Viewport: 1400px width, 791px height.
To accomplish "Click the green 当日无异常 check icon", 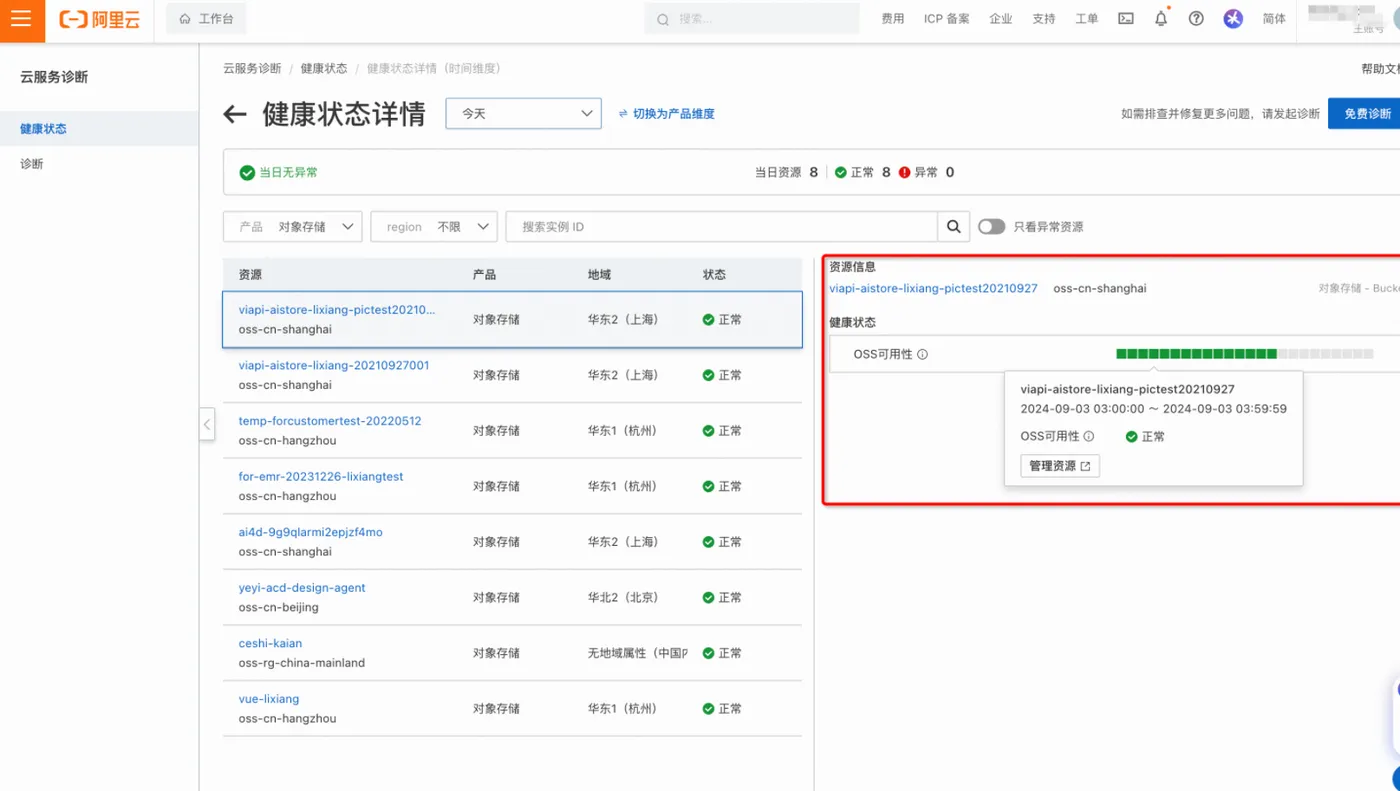I will (247, 173).
